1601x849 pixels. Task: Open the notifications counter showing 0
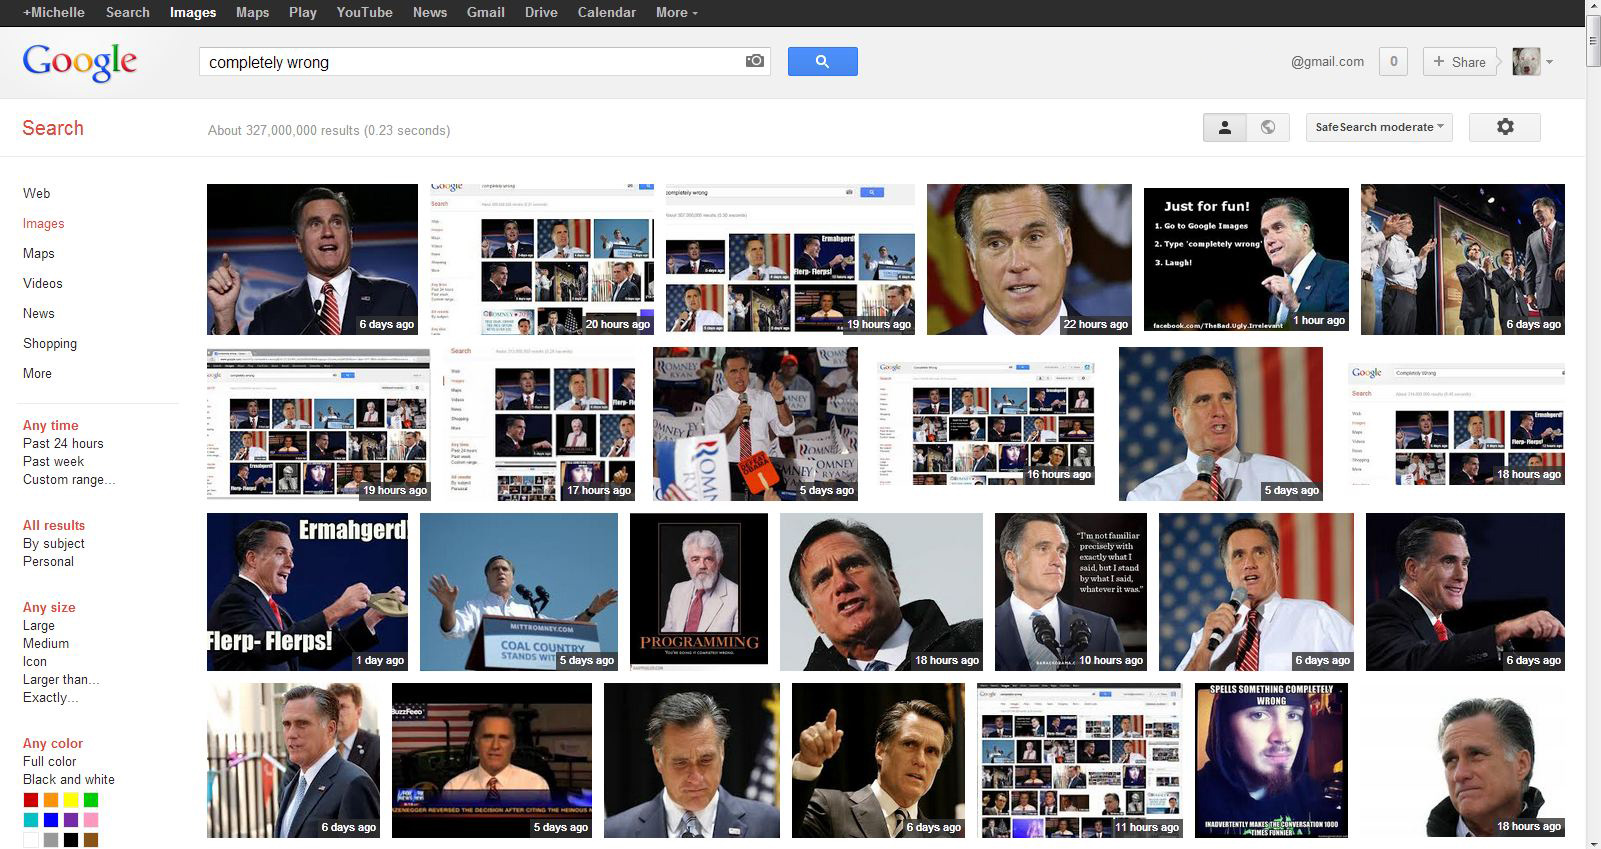click(x=1393, y=62)
